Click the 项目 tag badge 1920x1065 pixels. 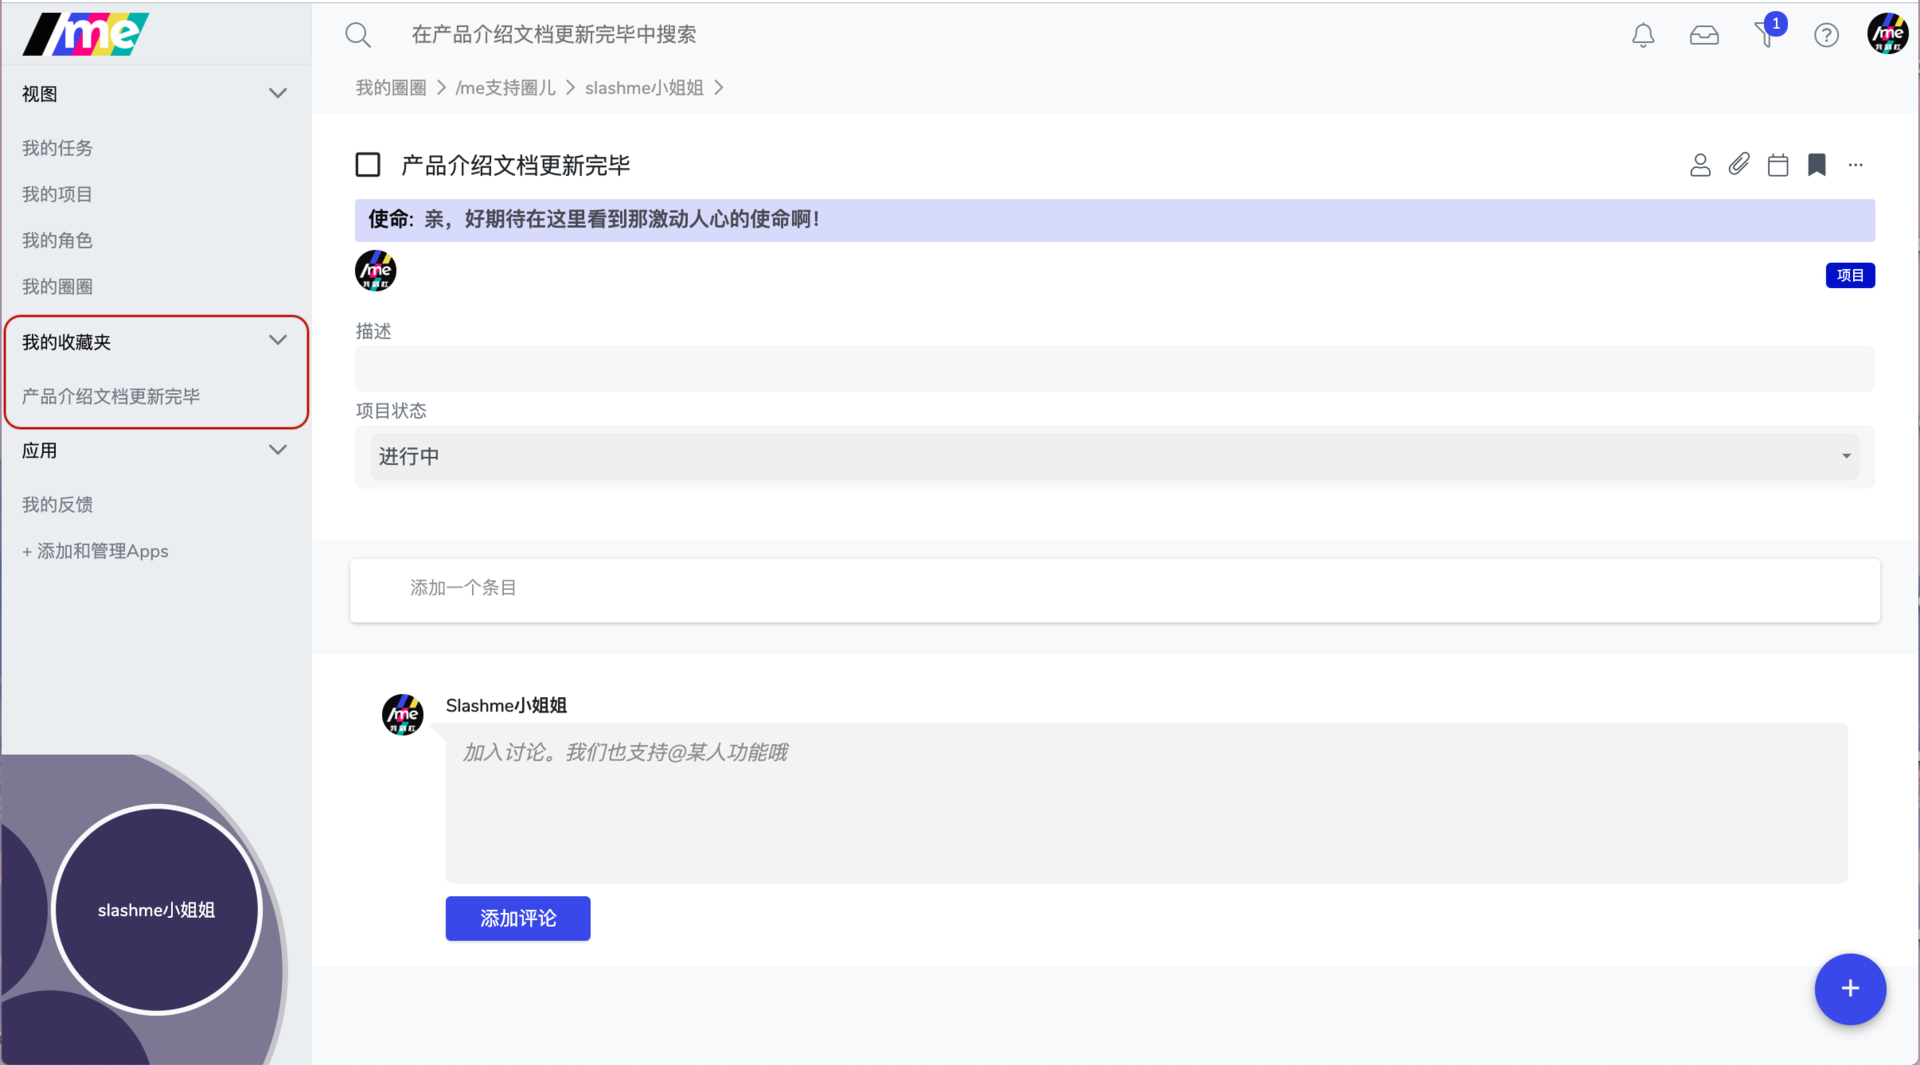(x=1850, y=275)
